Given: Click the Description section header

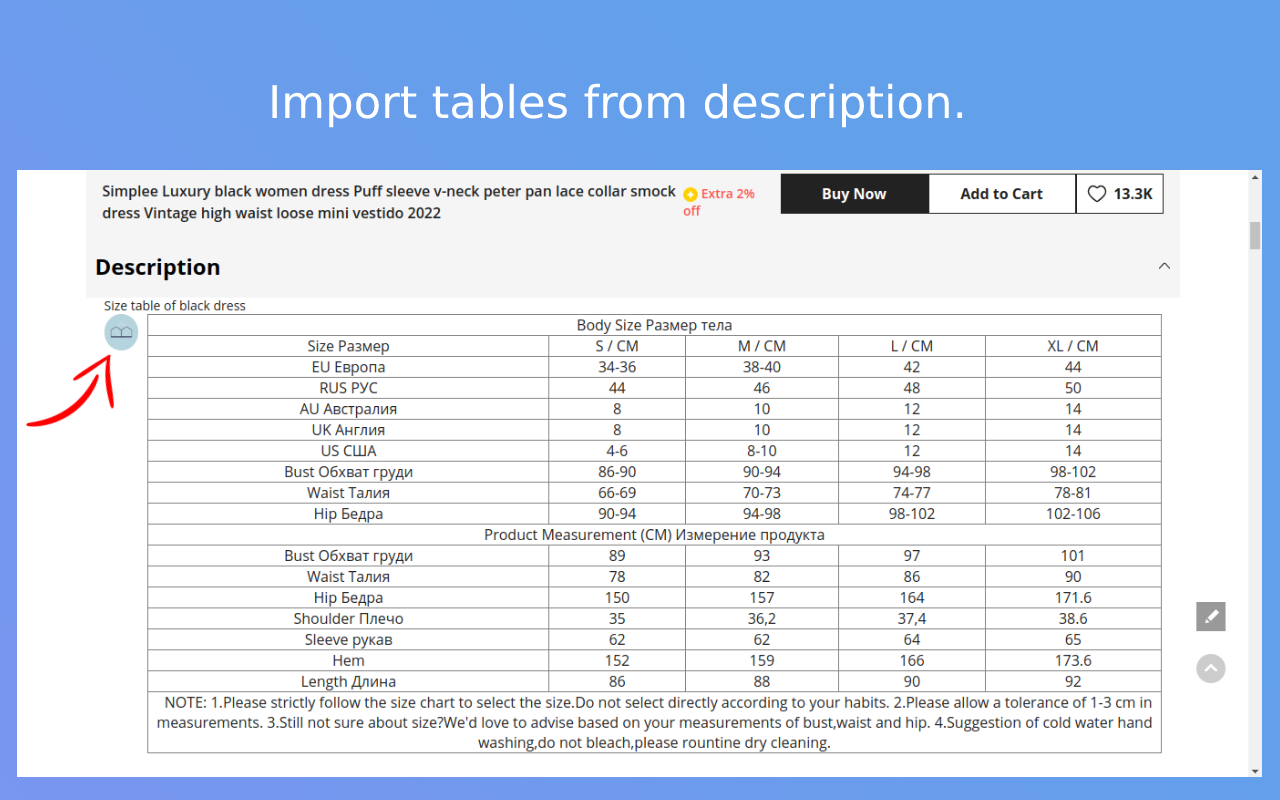Looking at the screenshot, I should pyautogui.click(x=157, y=267).
